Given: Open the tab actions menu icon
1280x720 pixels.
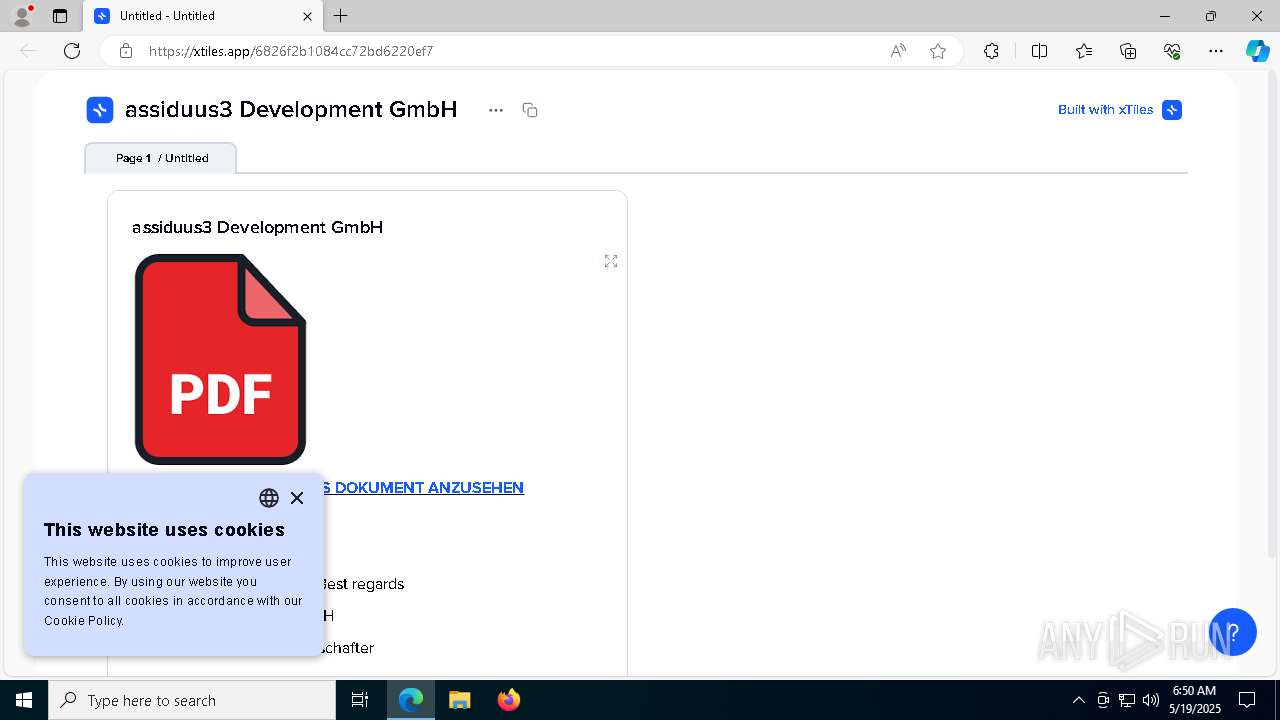Looking at the screenshot, I should [60, 16].
